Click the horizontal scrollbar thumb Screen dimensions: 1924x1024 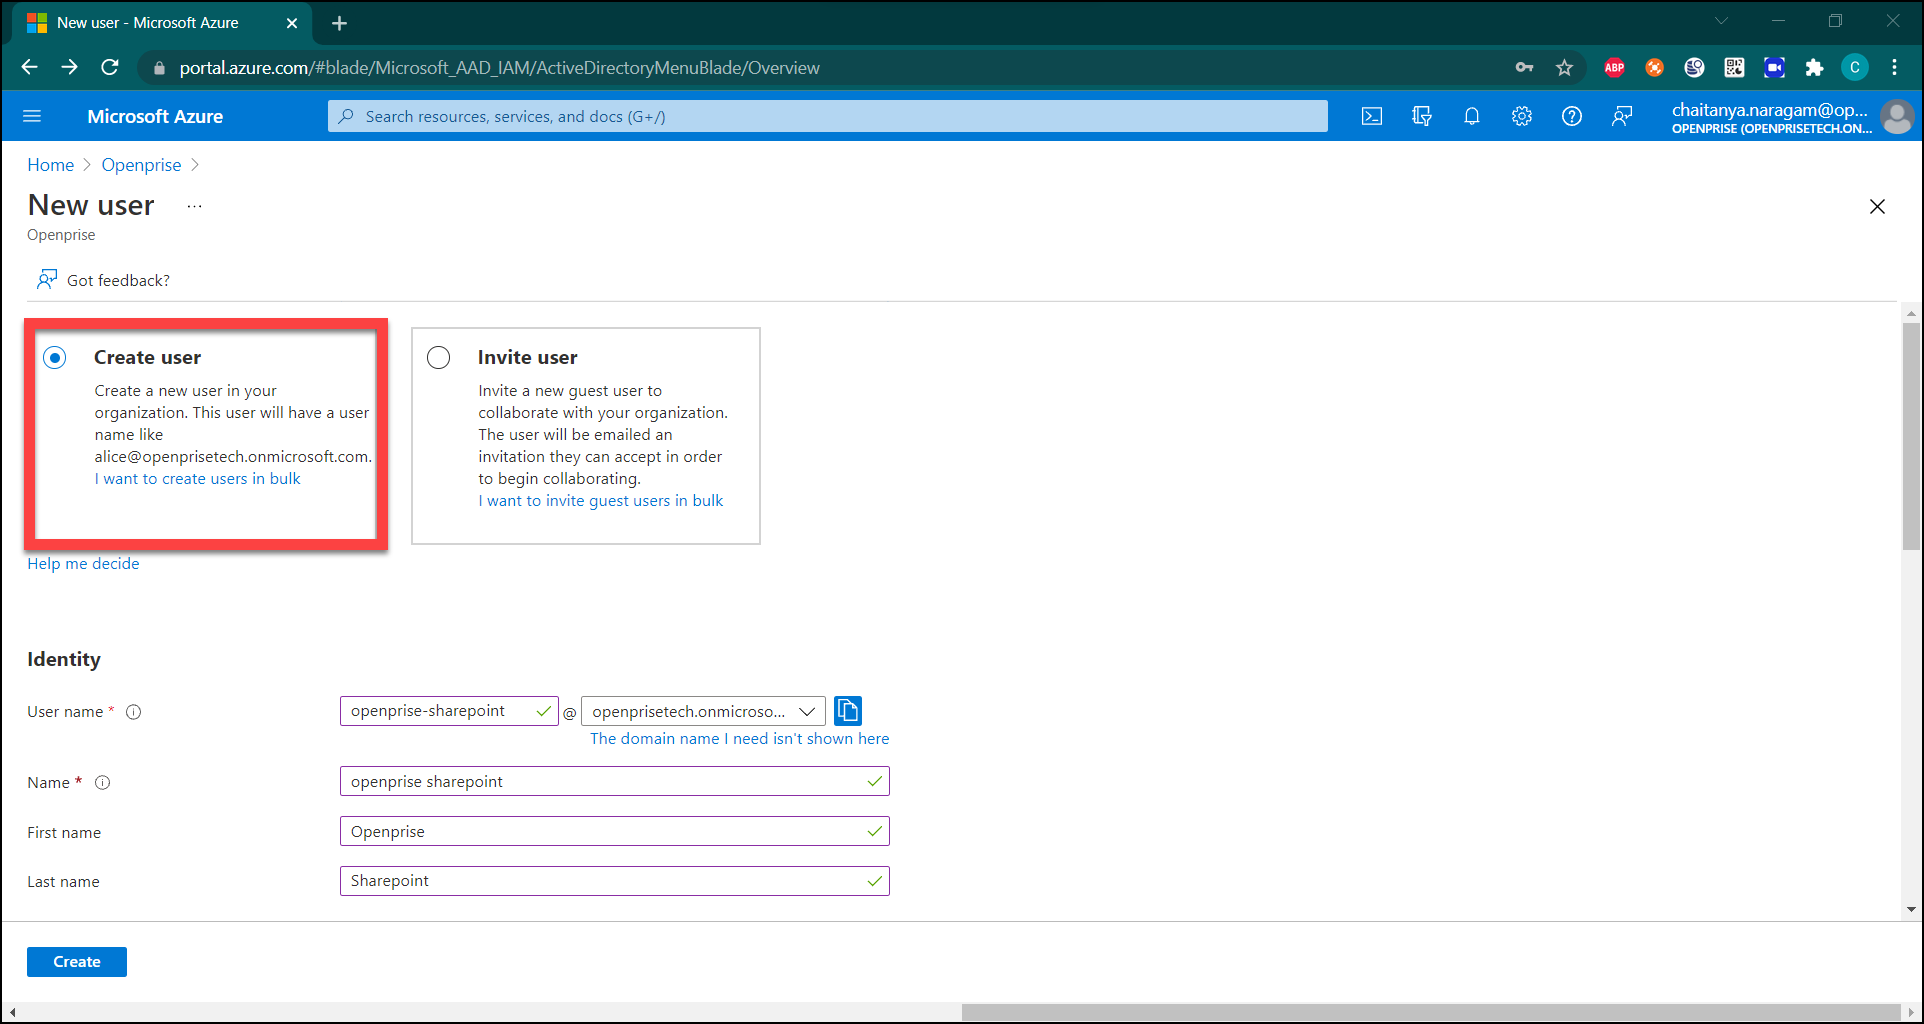coord(1431,1012)
